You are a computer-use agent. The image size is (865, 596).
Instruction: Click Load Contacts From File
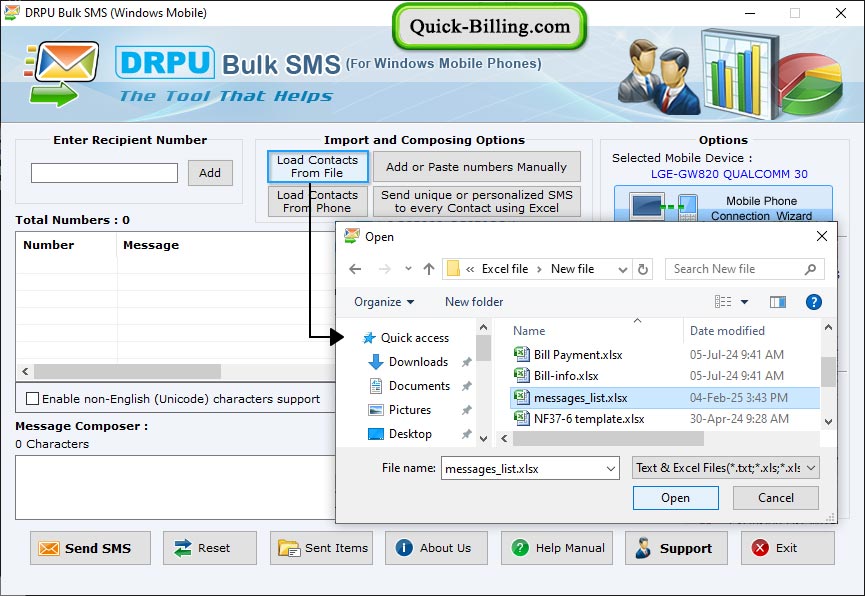pos(318,166)
